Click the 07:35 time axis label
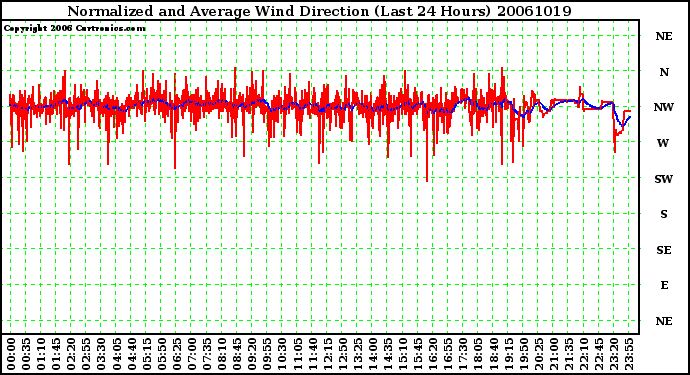 pos(206,354)
